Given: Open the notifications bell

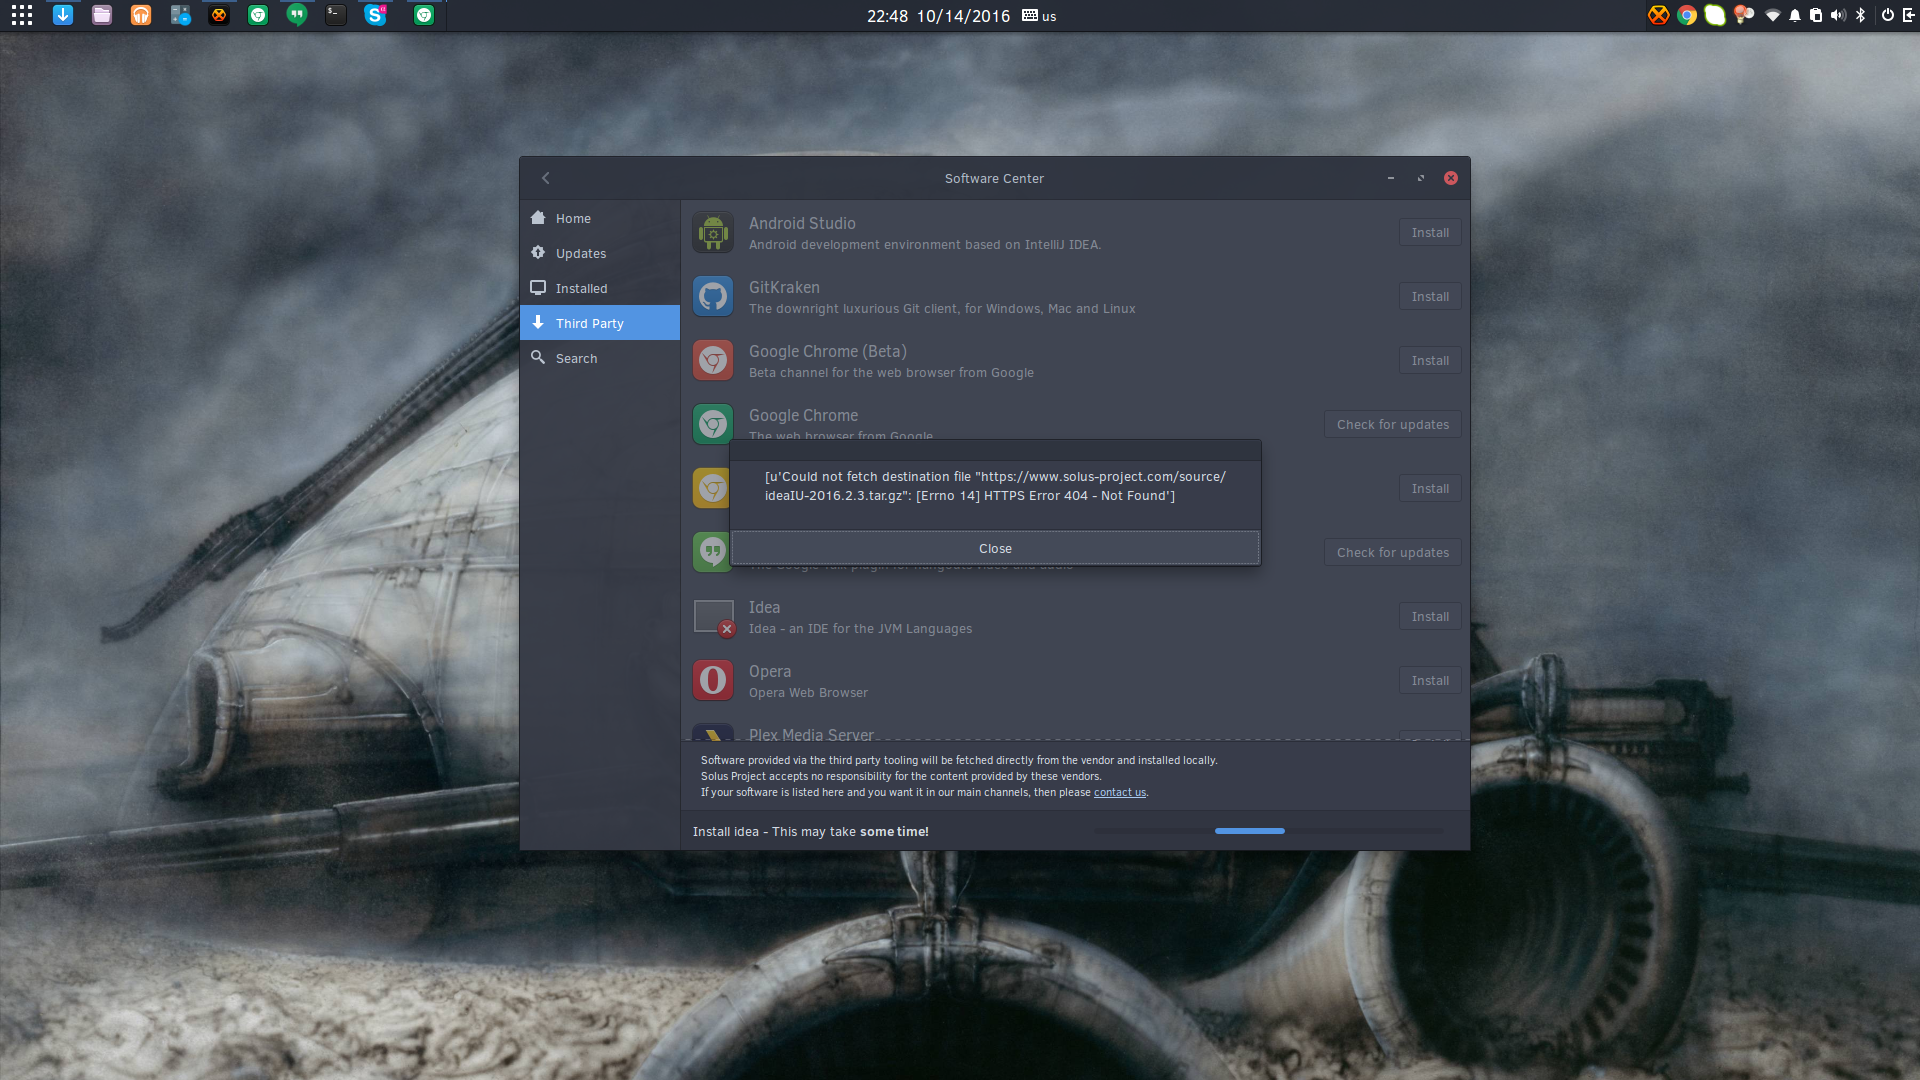Looking at the screenshot, I should click(x=1795, y=15).
